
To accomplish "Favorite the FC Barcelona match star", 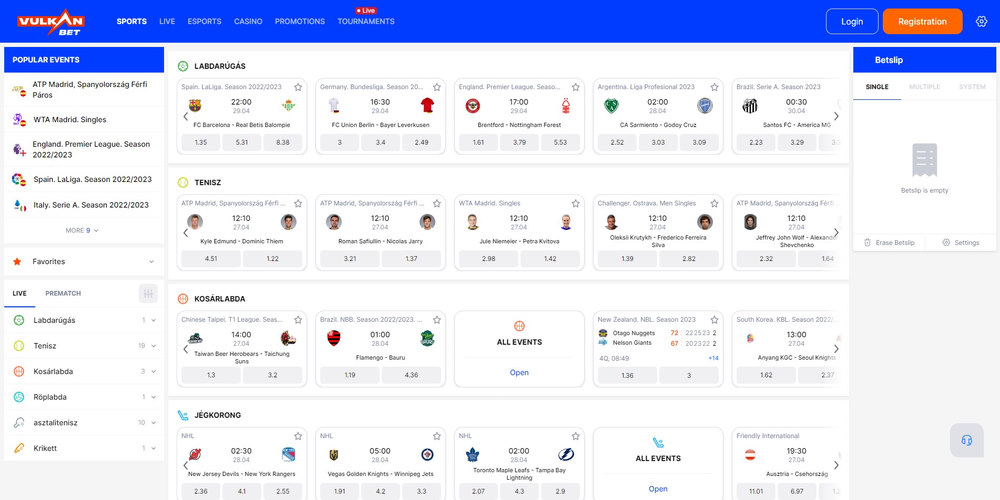I will 298,87.
